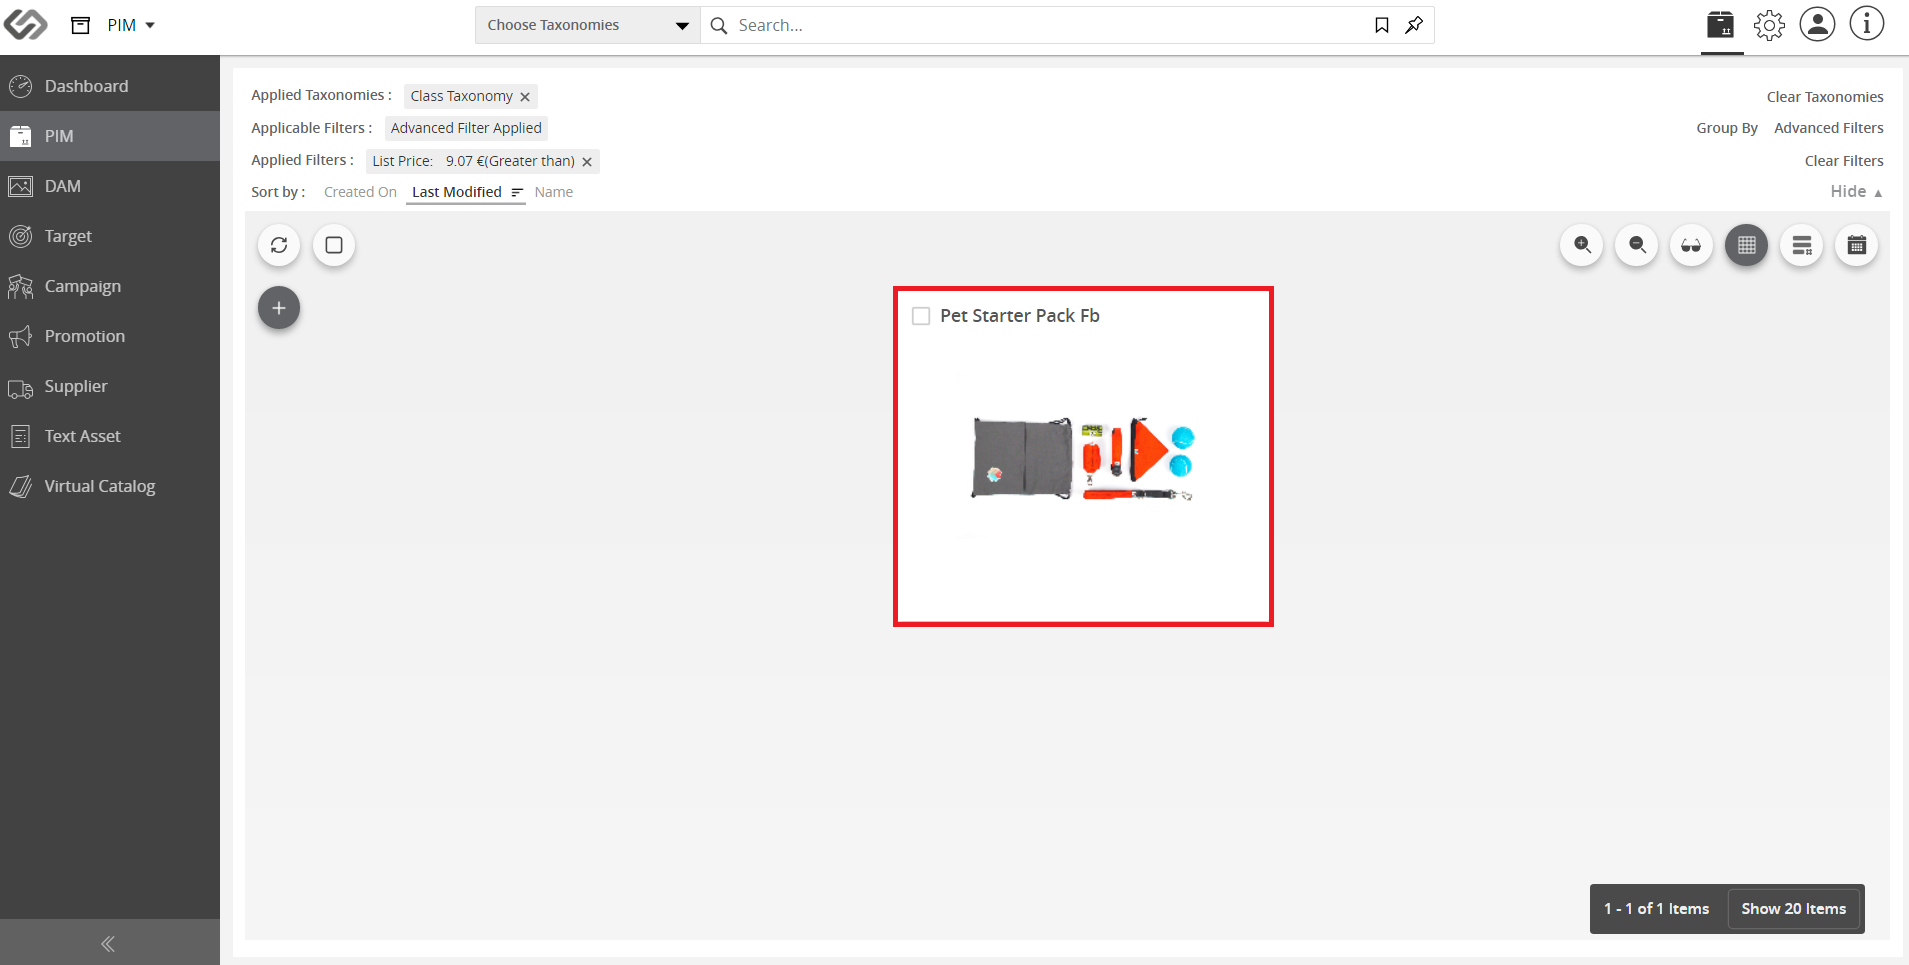Open Target in the sidebar

click(110, 236)
